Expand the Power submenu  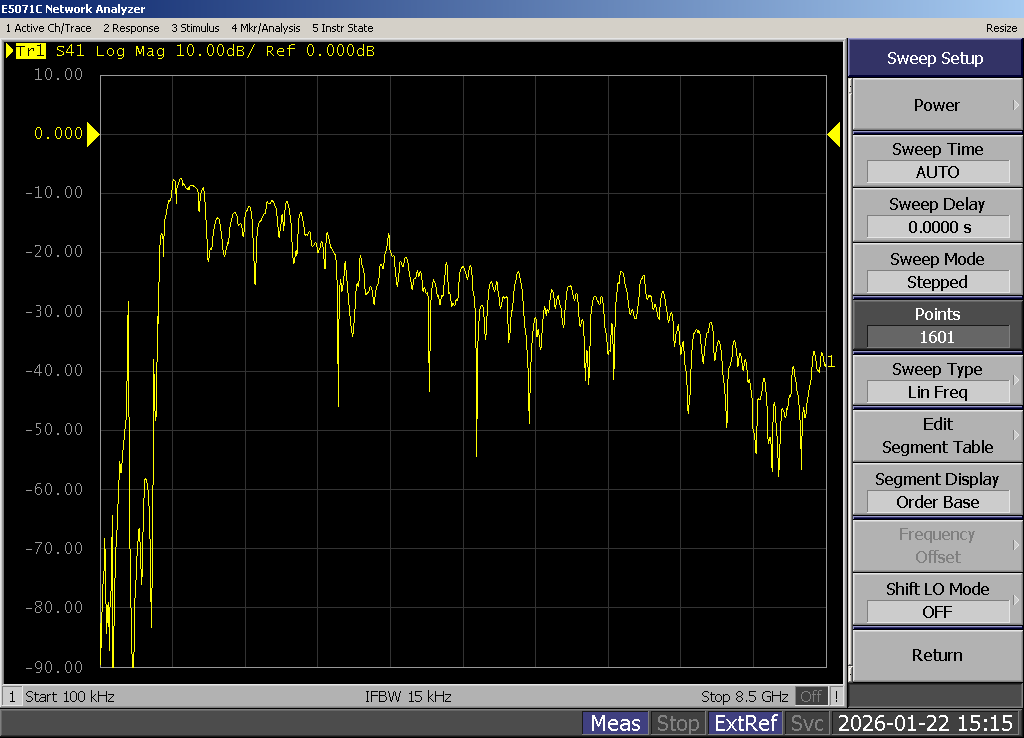click(936, 105)
